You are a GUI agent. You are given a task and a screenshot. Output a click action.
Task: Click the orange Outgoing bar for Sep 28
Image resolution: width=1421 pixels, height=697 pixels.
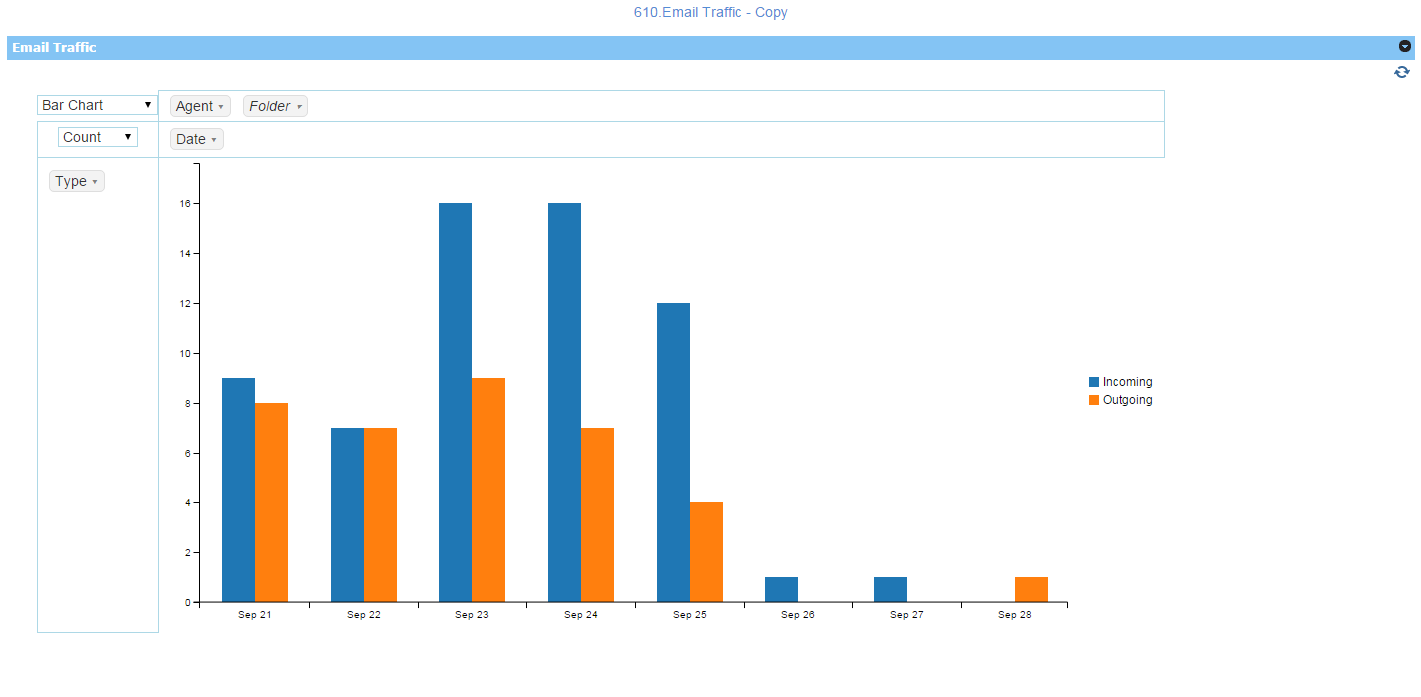click(x=1031, y=589)
